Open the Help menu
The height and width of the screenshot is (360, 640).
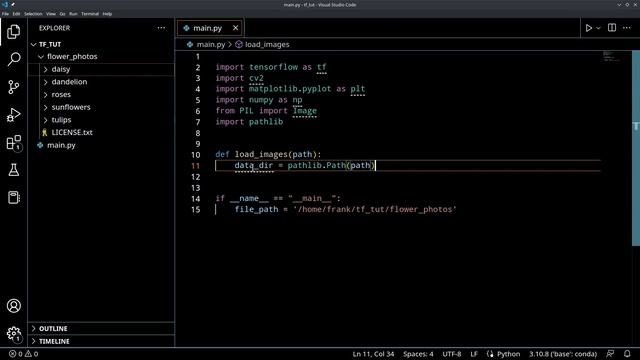coord(107,14)
